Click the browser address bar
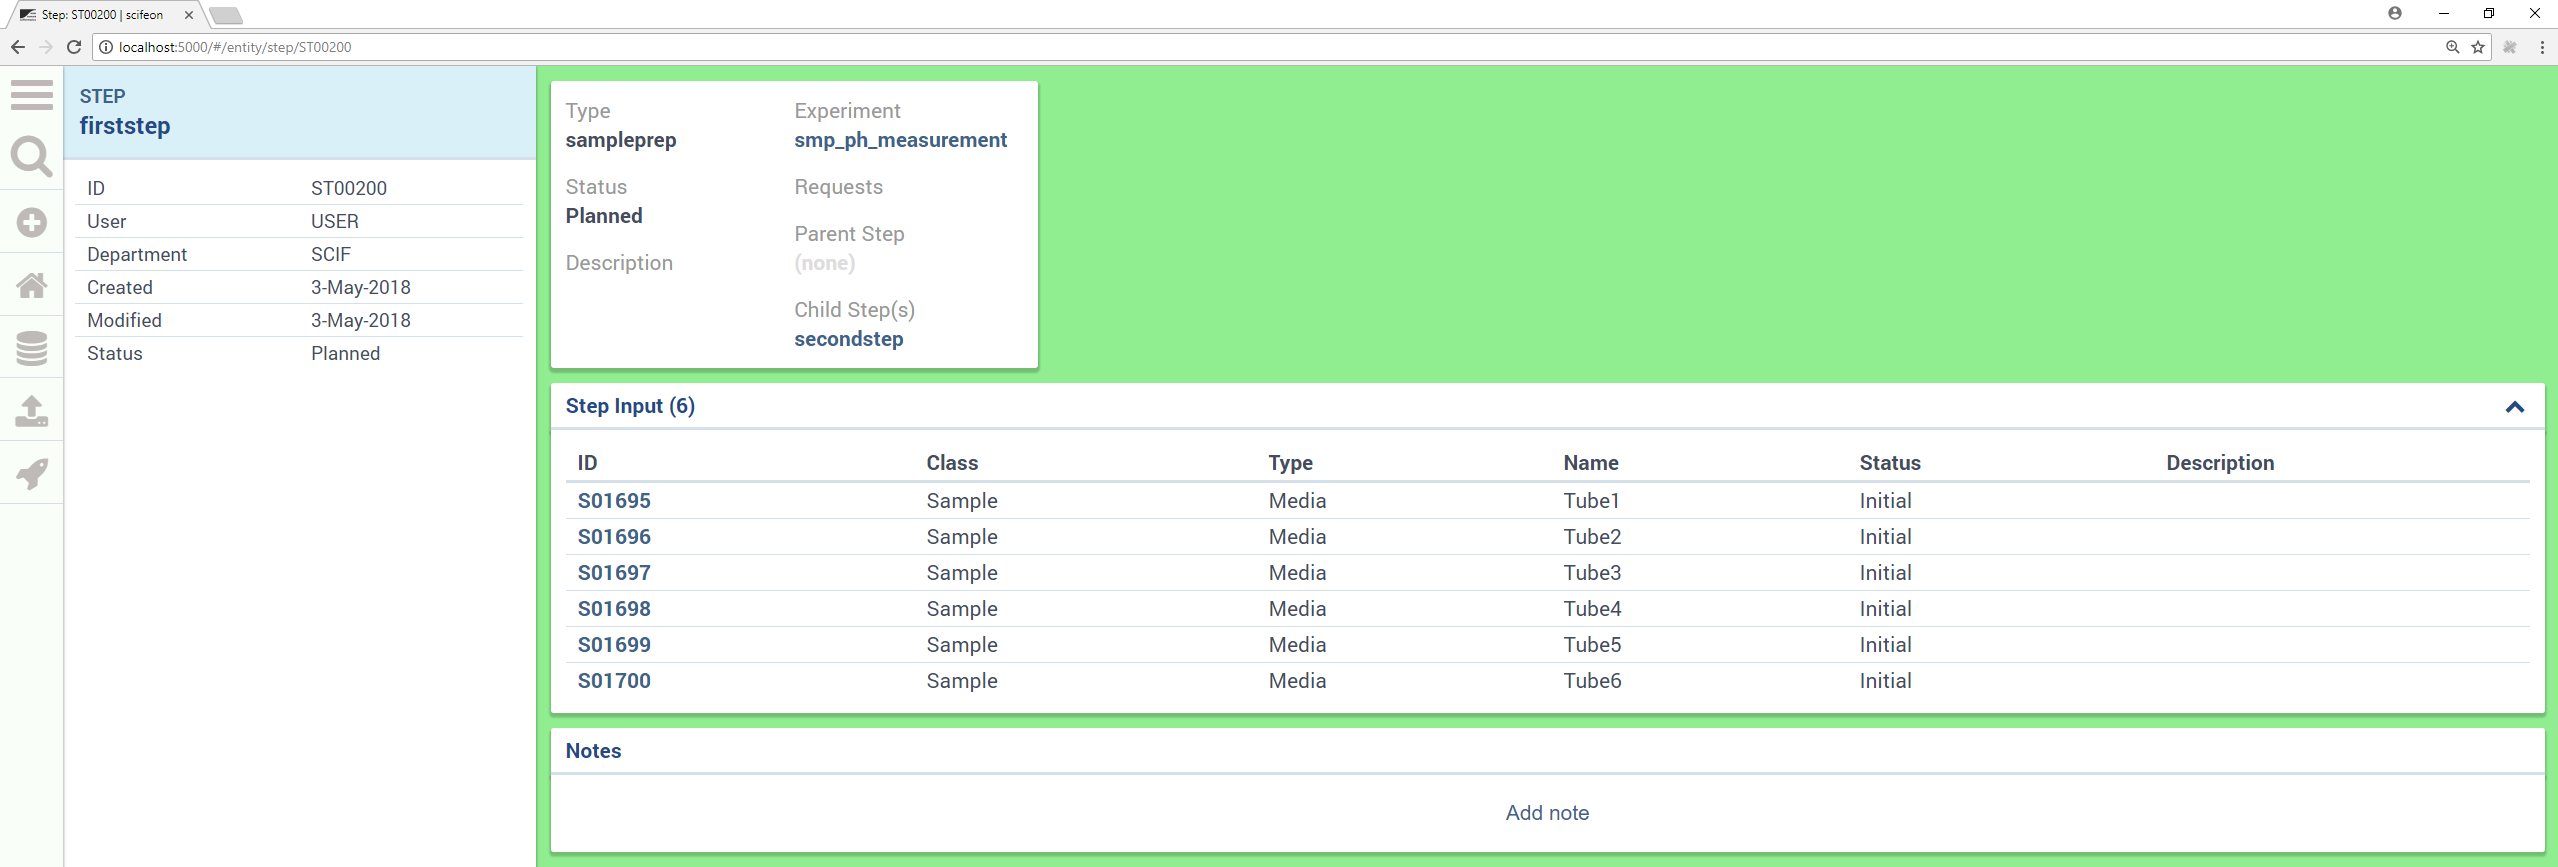The width and height of the screenshot is (2558, 867). 1200,47
